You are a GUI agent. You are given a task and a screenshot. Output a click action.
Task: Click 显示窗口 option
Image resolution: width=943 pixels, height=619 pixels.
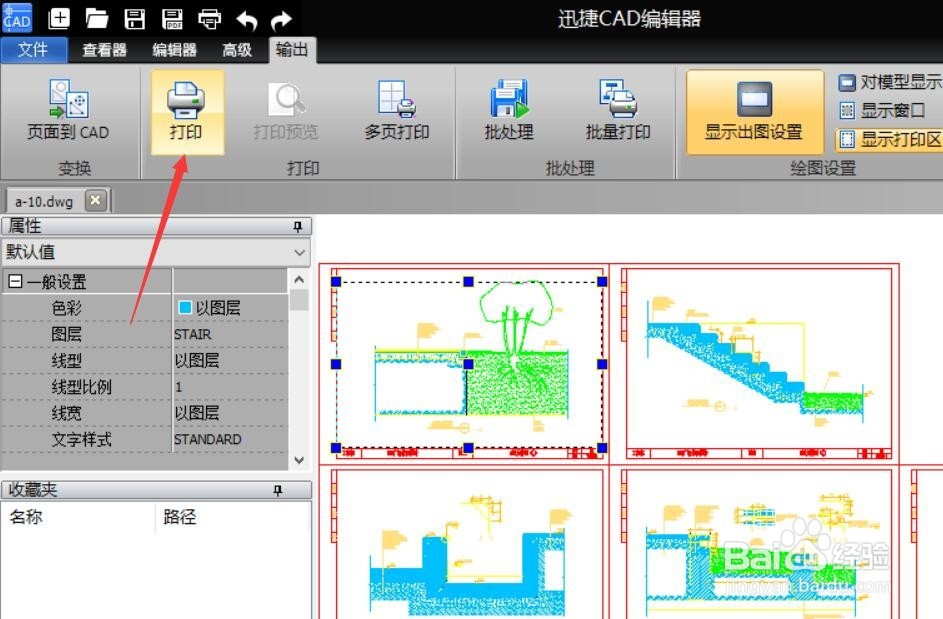(x=882, y=110)
